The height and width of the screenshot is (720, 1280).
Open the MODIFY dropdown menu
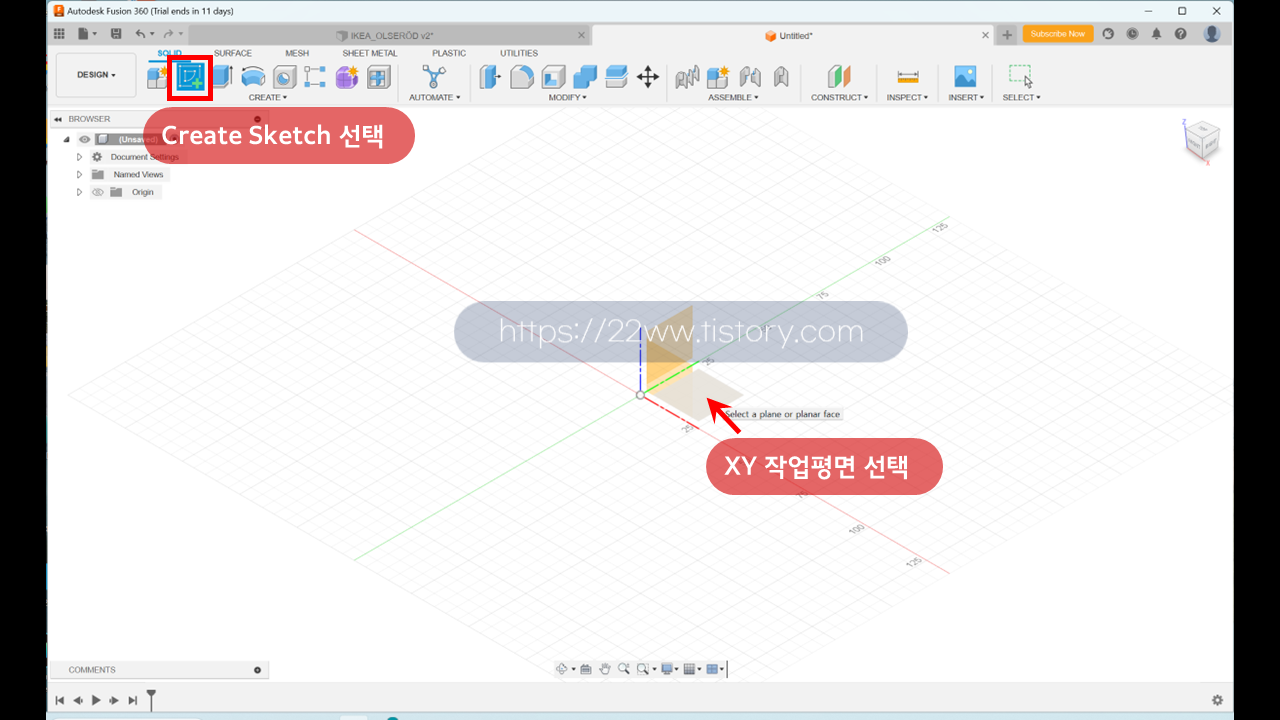click(568, 97)
